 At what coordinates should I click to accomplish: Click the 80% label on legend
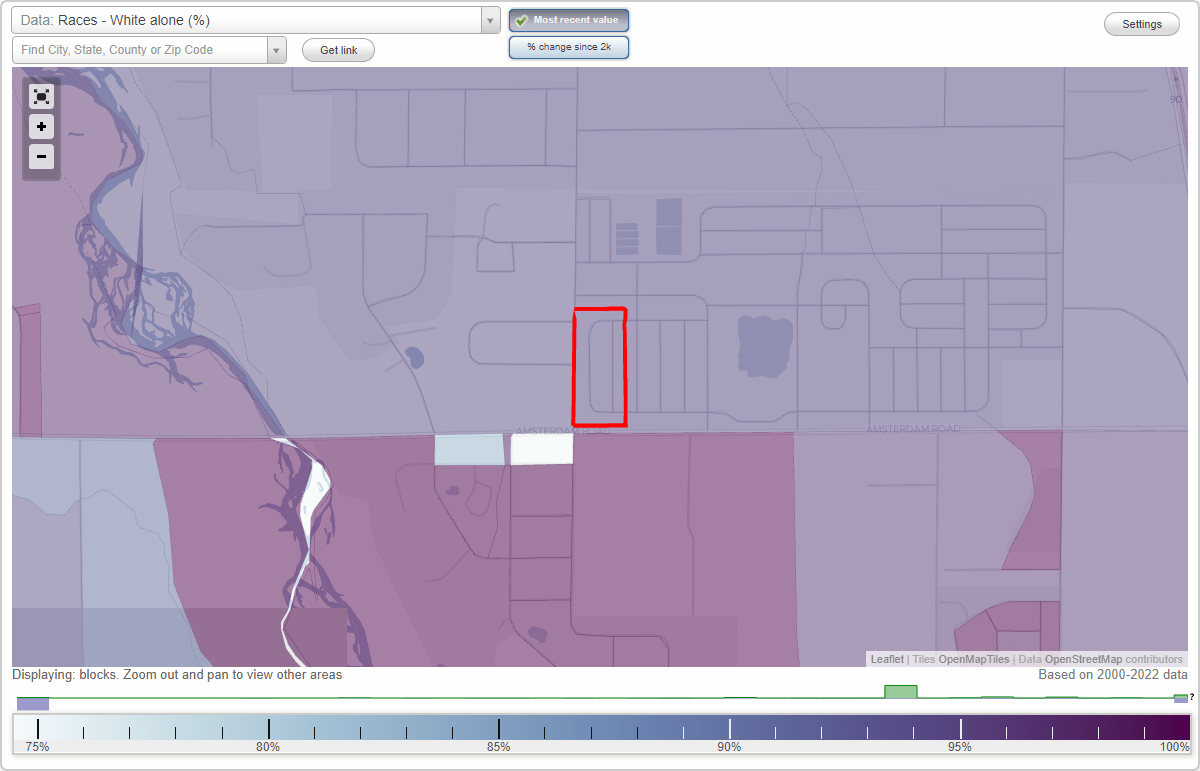[268, 747]
